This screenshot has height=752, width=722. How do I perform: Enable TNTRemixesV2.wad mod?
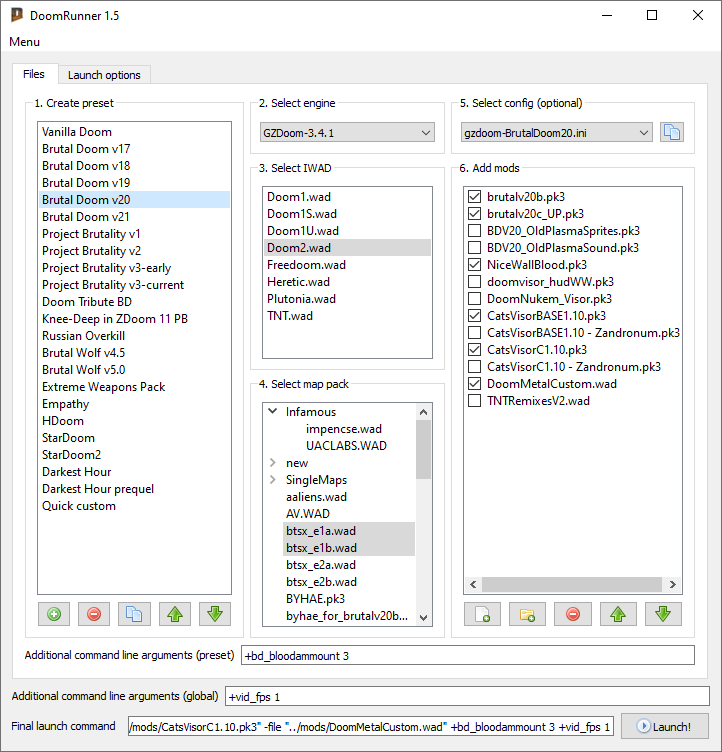pyautogui.click(x=474, y=400)
